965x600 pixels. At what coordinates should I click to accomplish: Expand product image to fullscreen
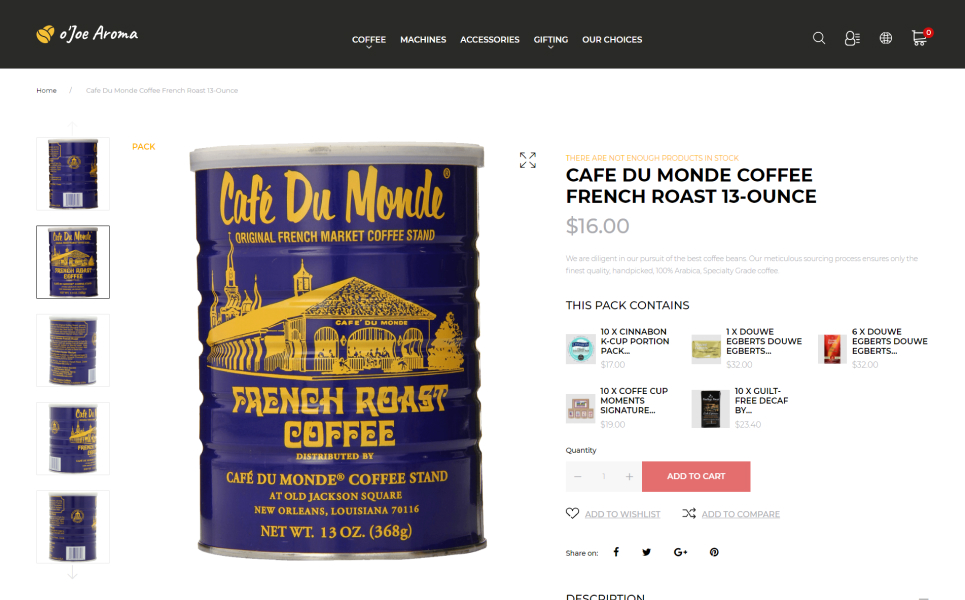pos(527,160)
